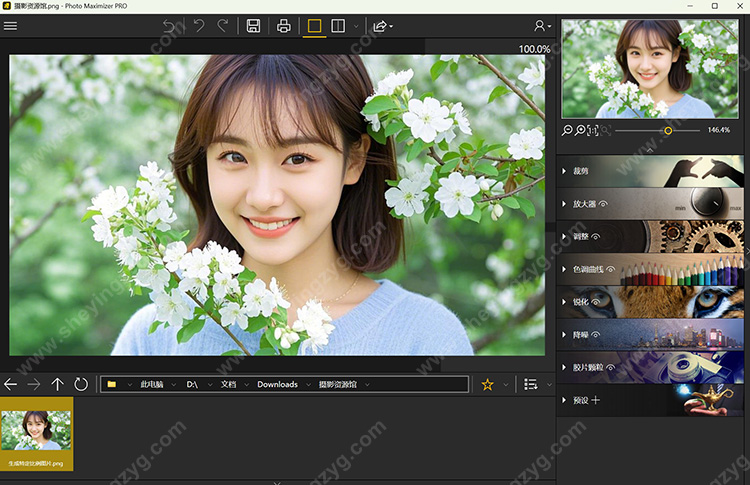Screen dimensions: 750x485
Task: Expand the 裁剪 panel
Action: coord(580,171)
